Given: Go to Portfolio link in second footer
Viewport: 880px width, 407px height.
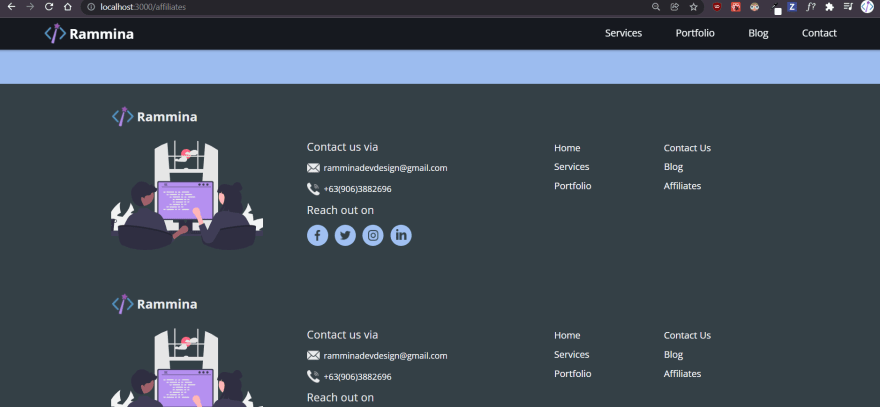Looking at the screenshot, I should [572, 373].
